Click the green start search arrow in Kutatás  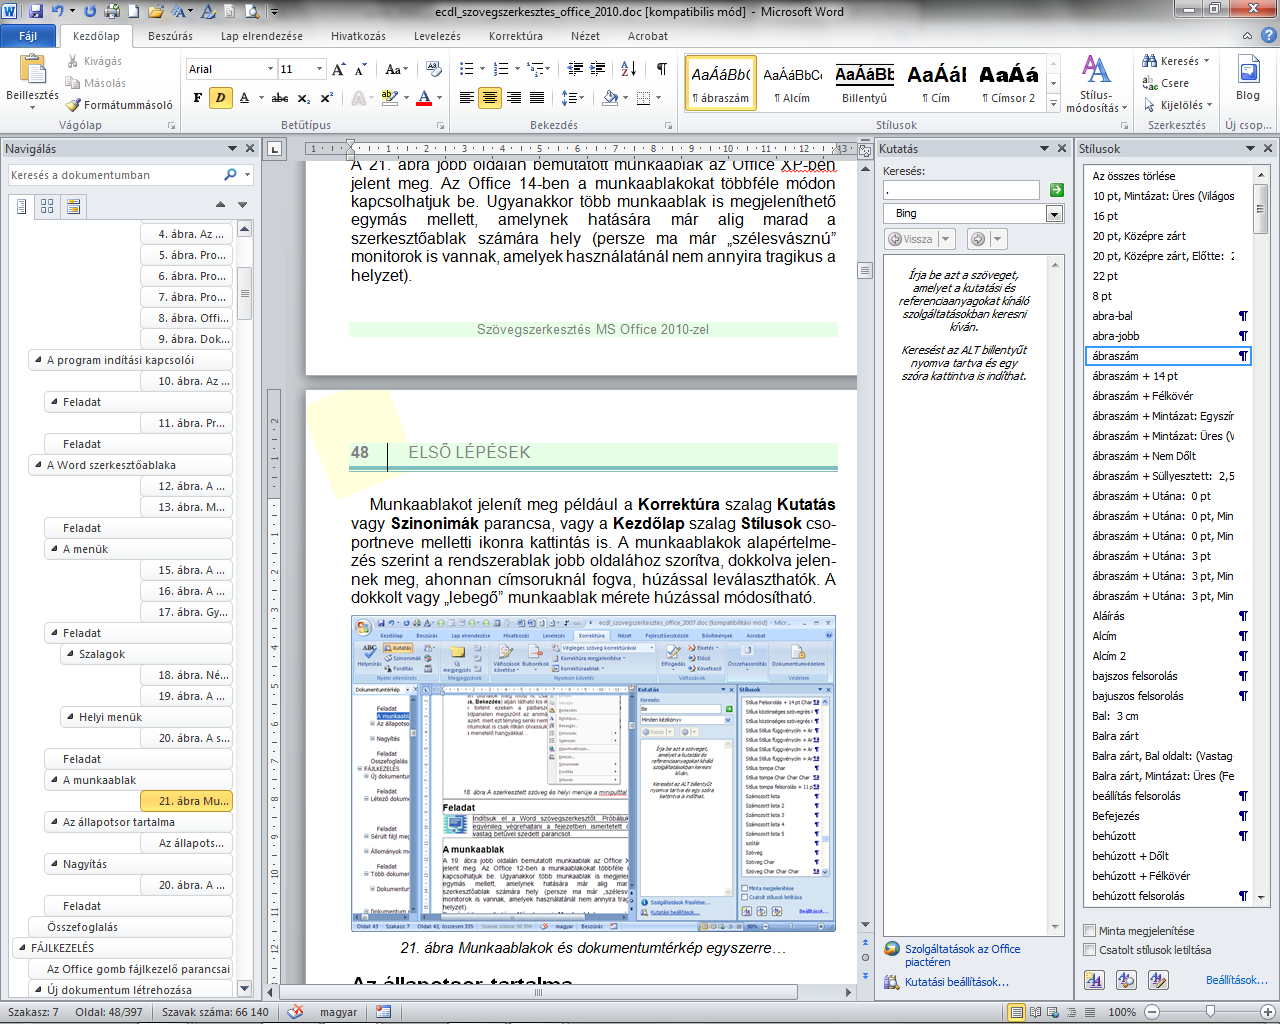(x=1056, y=190)
